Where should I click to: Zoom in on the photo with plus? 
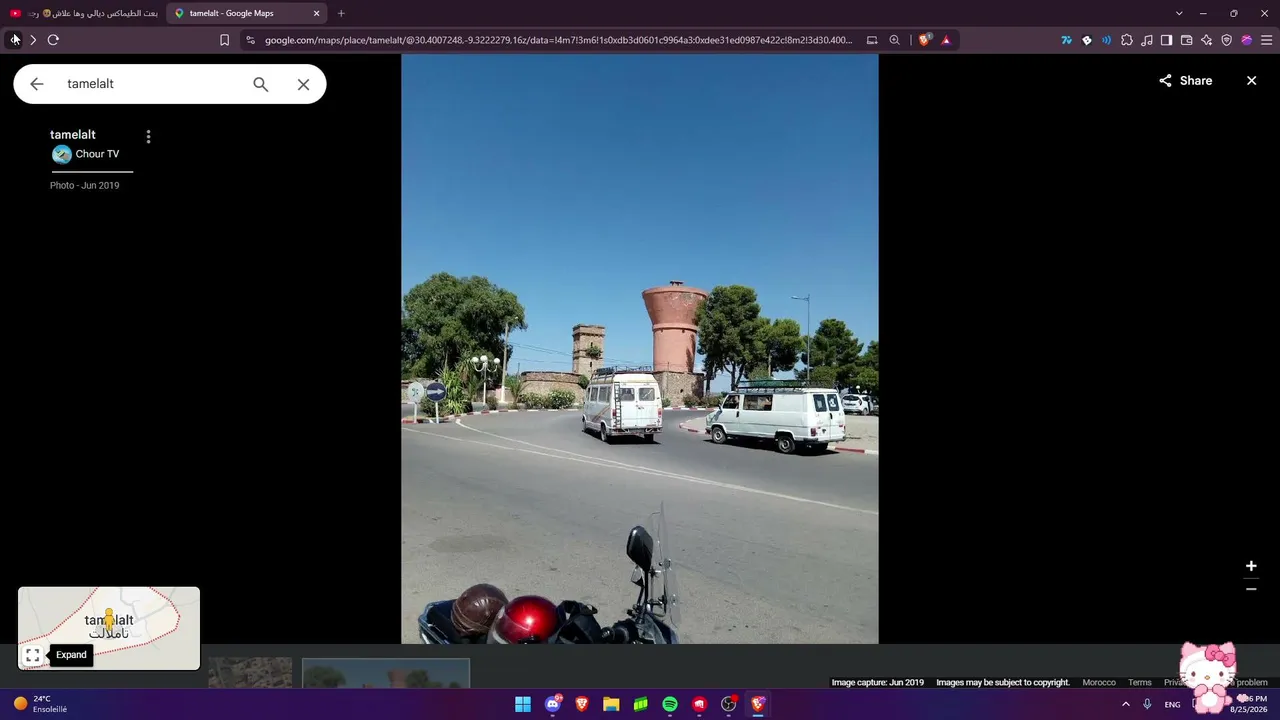(x=1251, y=566)
